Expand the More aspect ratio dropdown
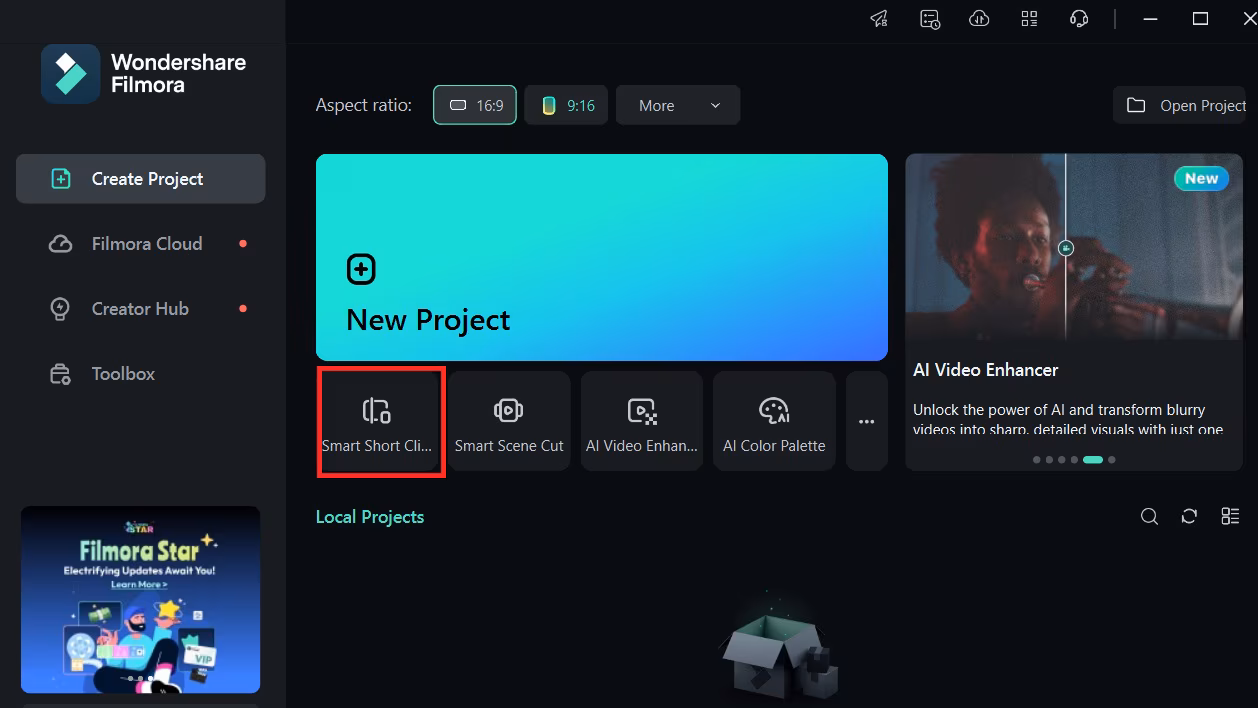The image size is (1258, 708). click(678, 105)
